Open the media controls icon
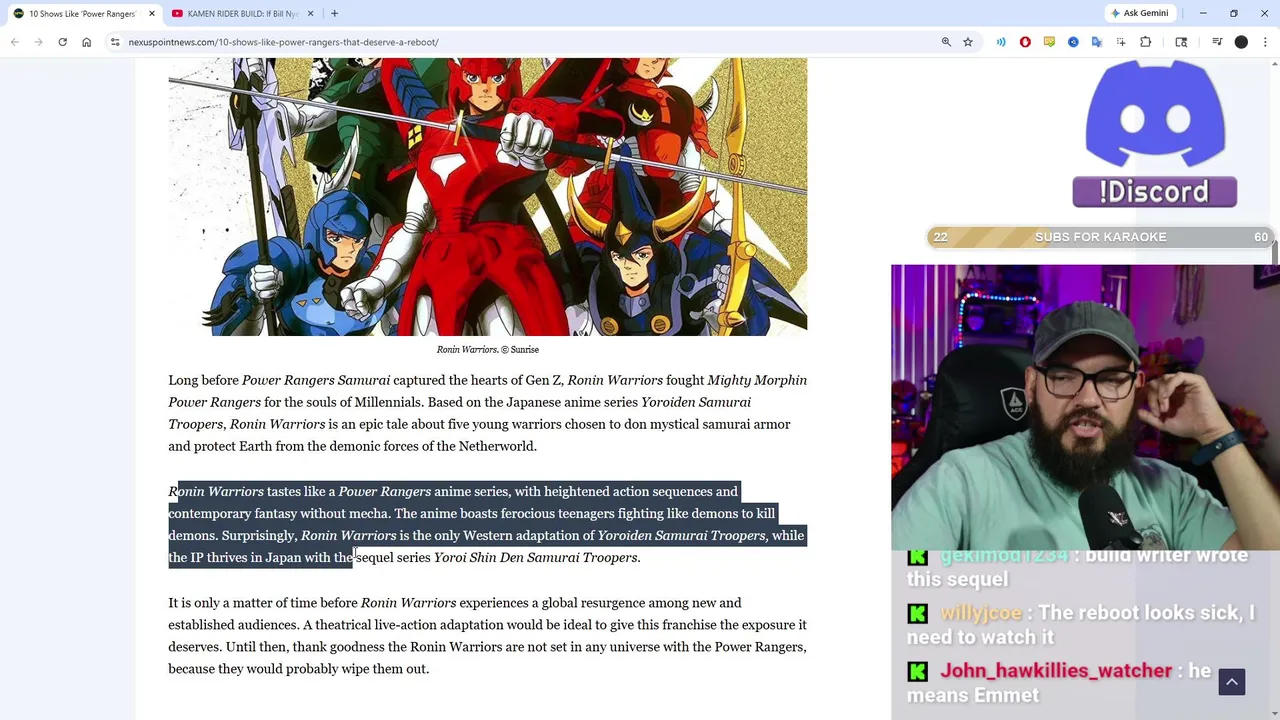The width and height of the screenshot is (1280, 720). 1217,42
